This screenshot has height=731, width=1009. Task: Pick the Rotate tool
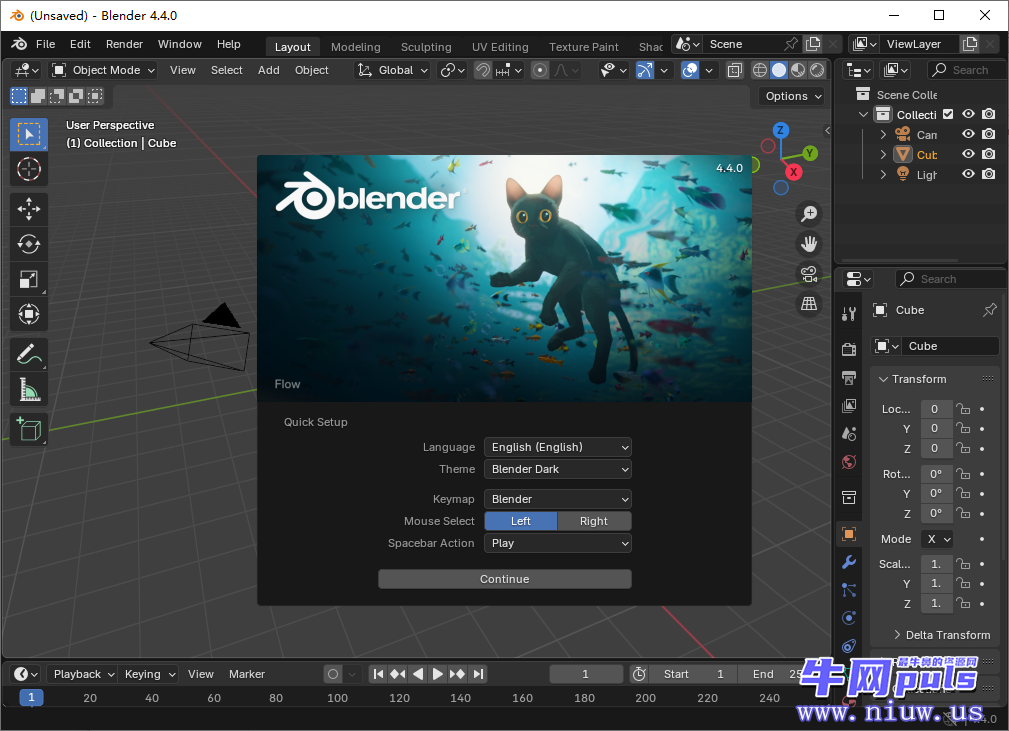(29, 244)
